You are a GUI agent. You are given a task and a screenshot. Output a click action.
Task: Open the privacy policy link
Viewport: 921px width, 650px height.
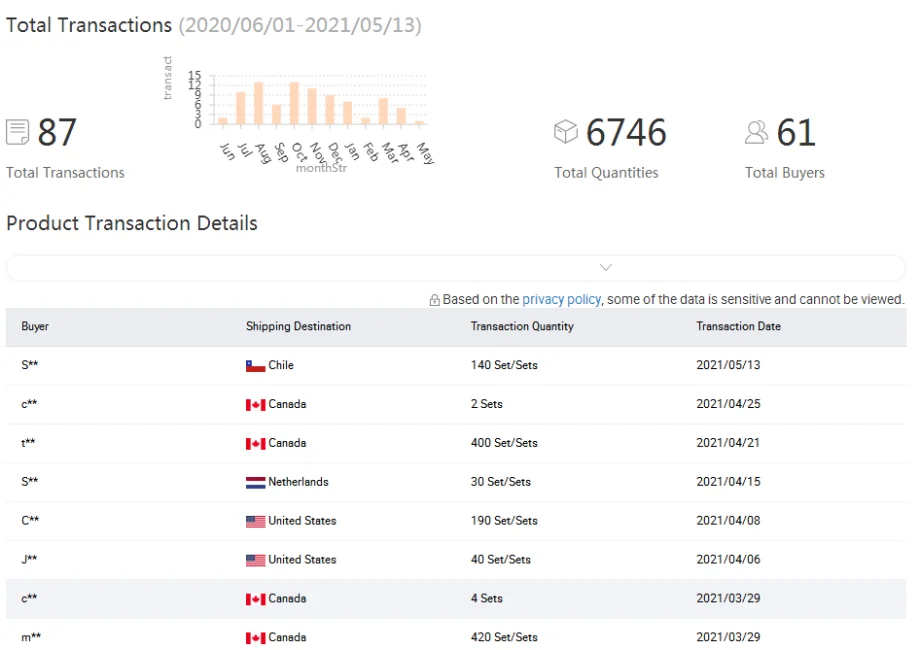click(x=561, y=299)
